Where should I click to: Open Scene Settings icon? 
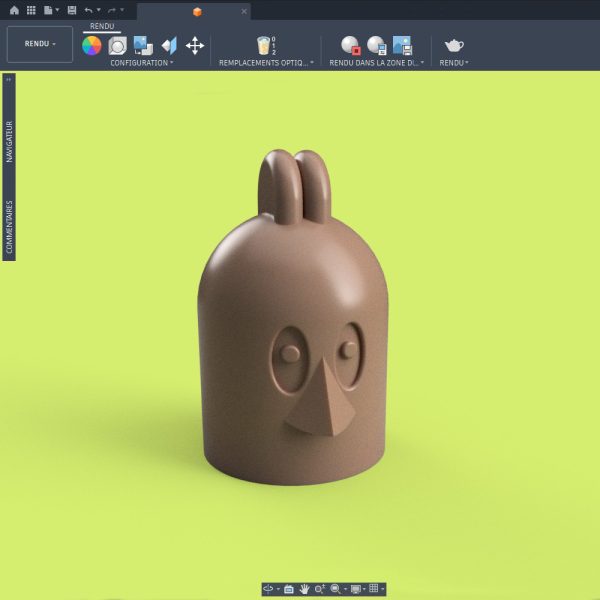click(117, 46)
